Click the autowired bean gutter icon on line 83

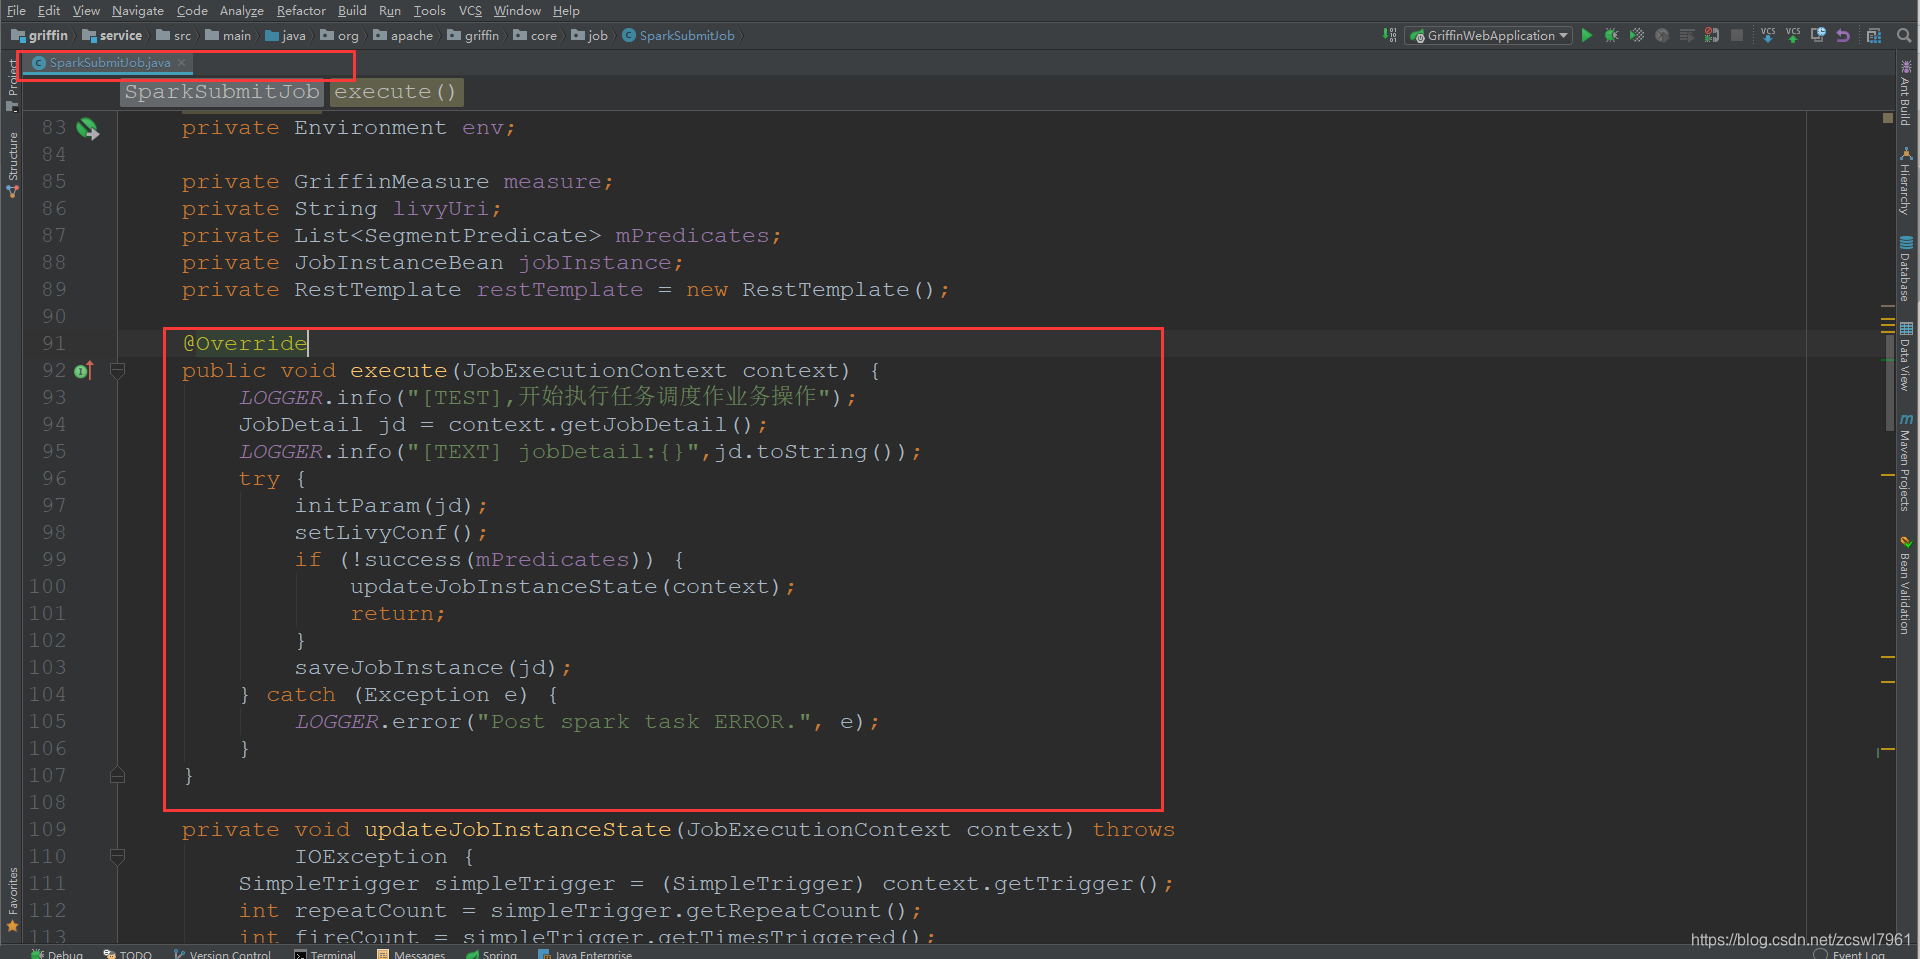click(88, 128)
